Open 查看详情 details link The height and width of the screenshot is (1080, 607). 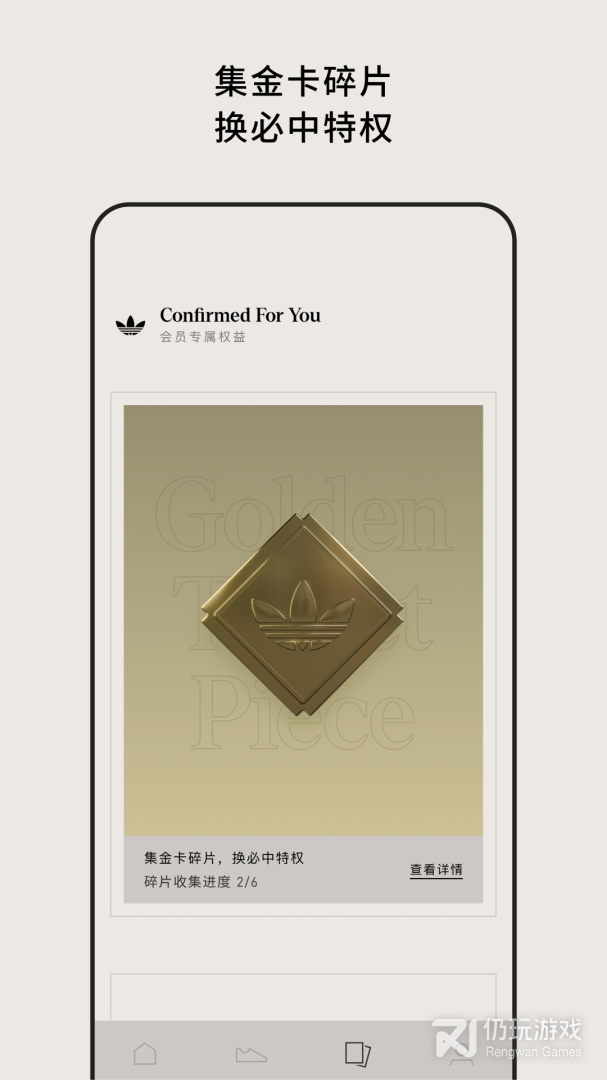[x=436, y=870]
